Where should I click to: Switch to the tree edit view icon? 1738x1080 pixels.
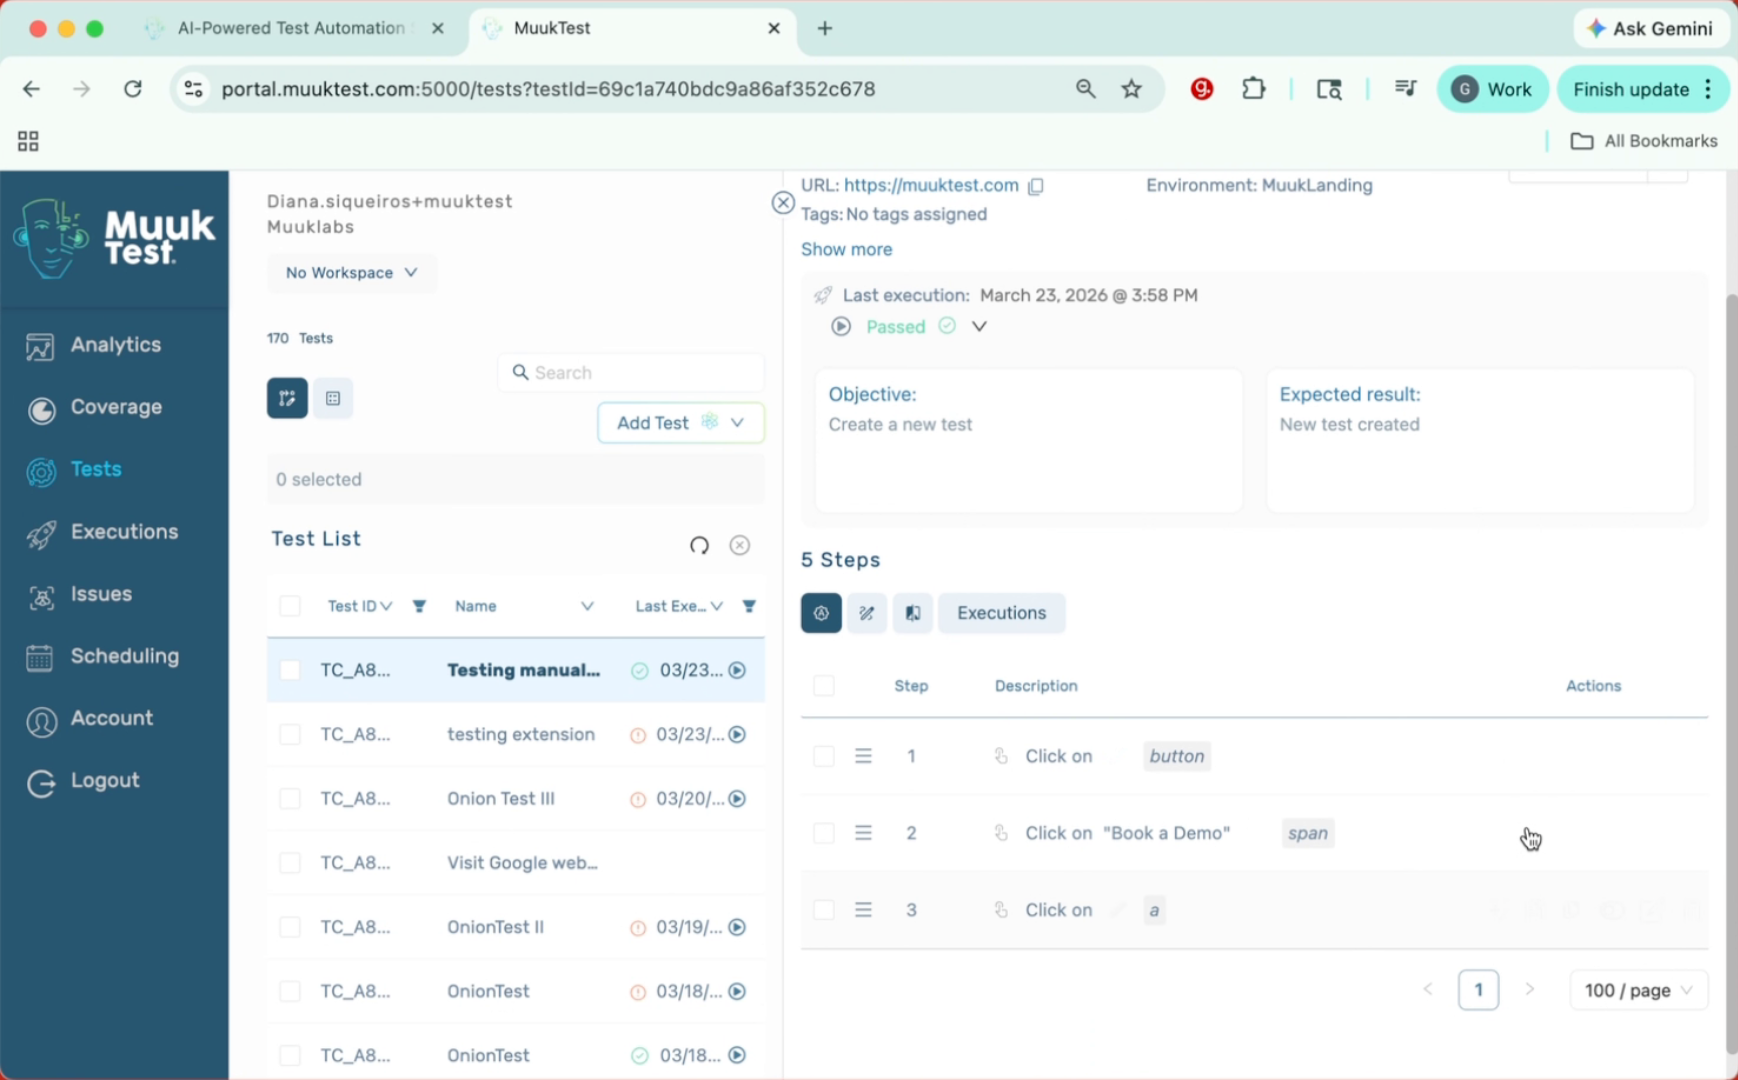coord(287,398)
